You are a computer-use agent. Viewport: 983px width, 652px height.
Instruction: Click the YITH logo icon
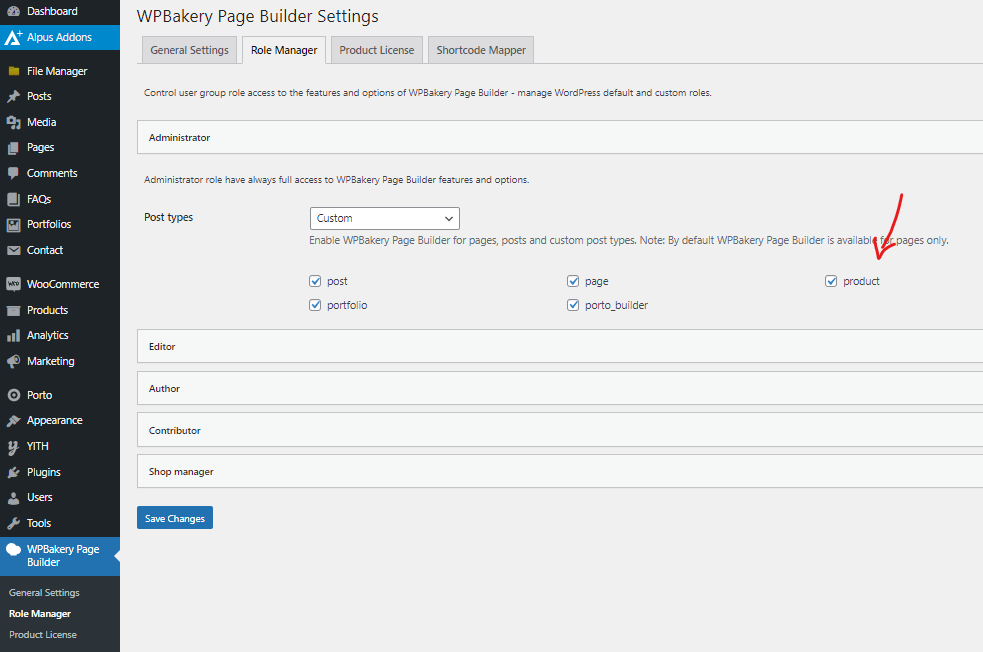coord(13,447)
